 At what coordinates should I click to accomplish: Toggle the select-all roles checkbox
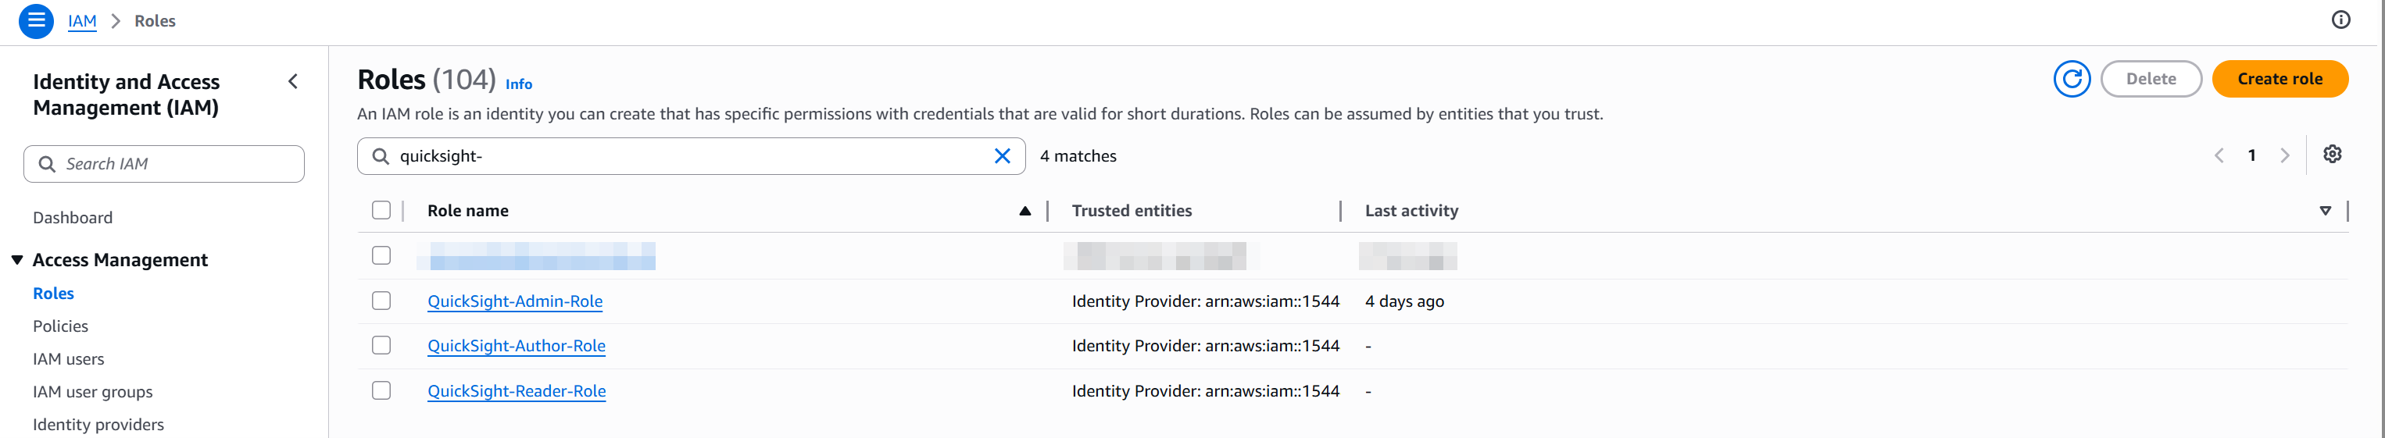[381, 210]
